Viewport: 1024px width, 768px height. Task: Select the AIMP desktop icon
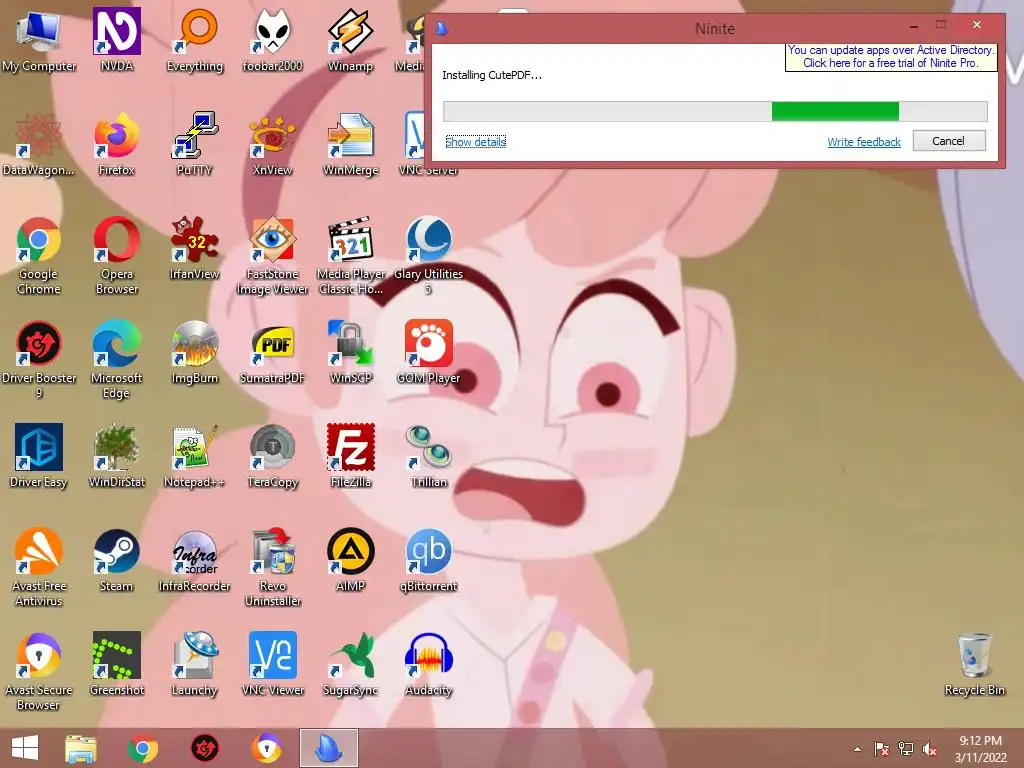(351, 560)
